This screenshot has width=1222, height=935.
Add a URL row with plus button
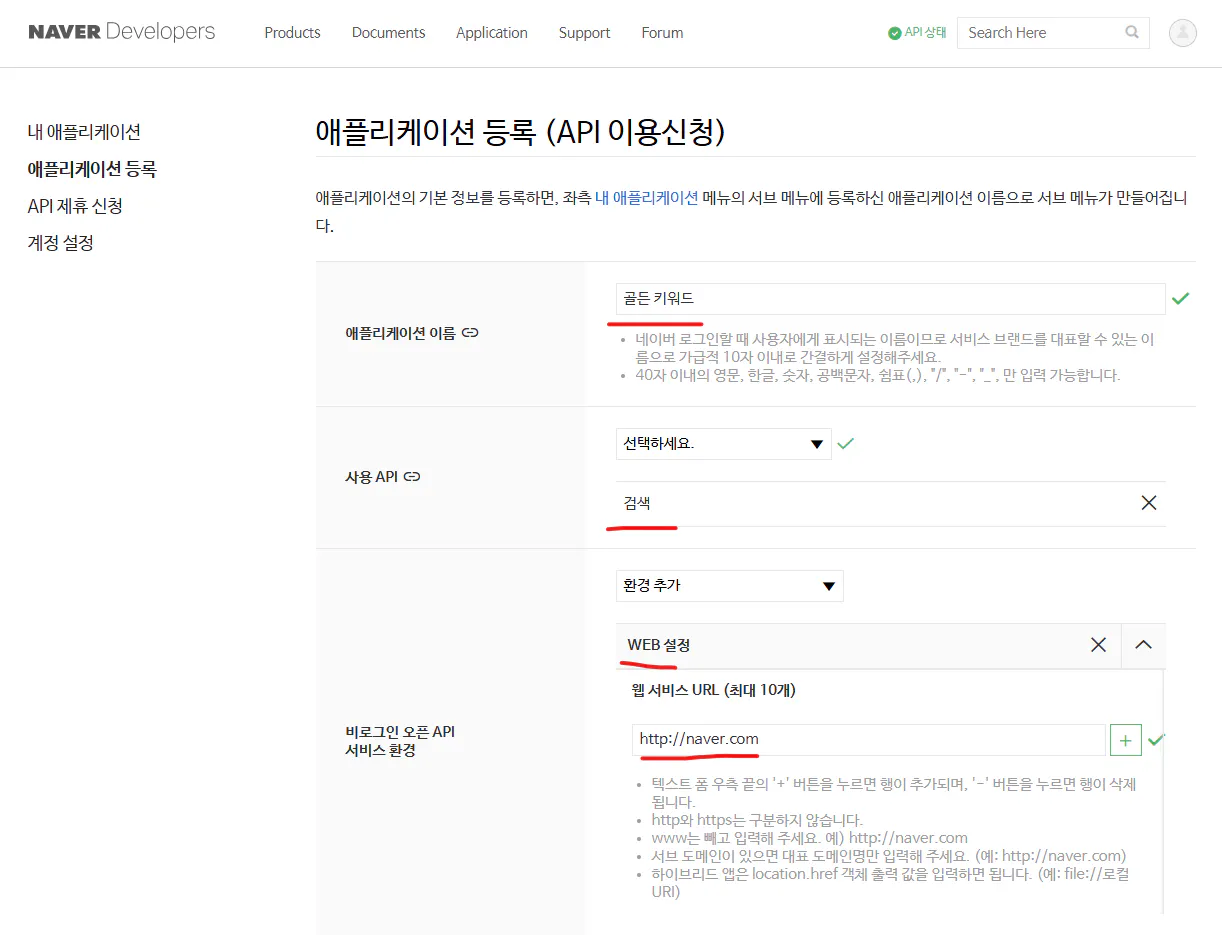1125,740
